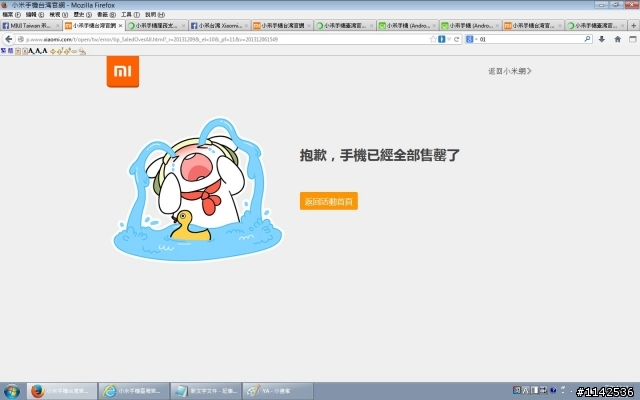Follow the 返回小米網 link

(510, 71)
